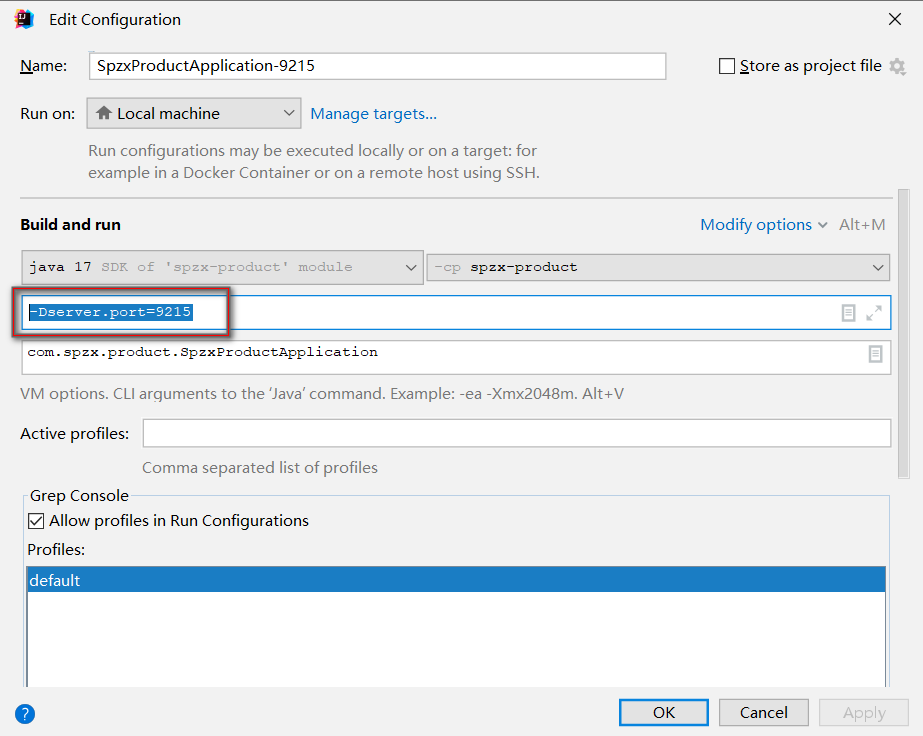Confirm with the OK button
This screenshot has height=736, width=923.
(663, 712)
